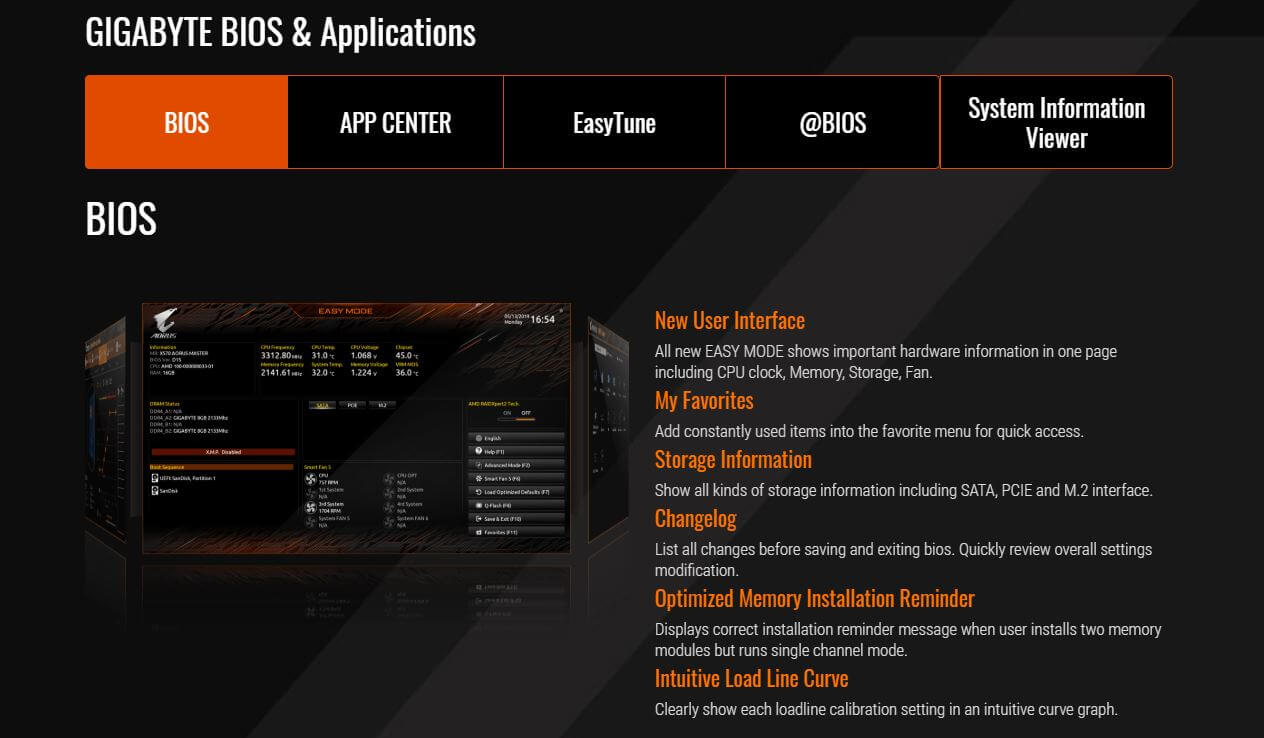Turn on AMD RAIDXpert2 Tech

506,412
